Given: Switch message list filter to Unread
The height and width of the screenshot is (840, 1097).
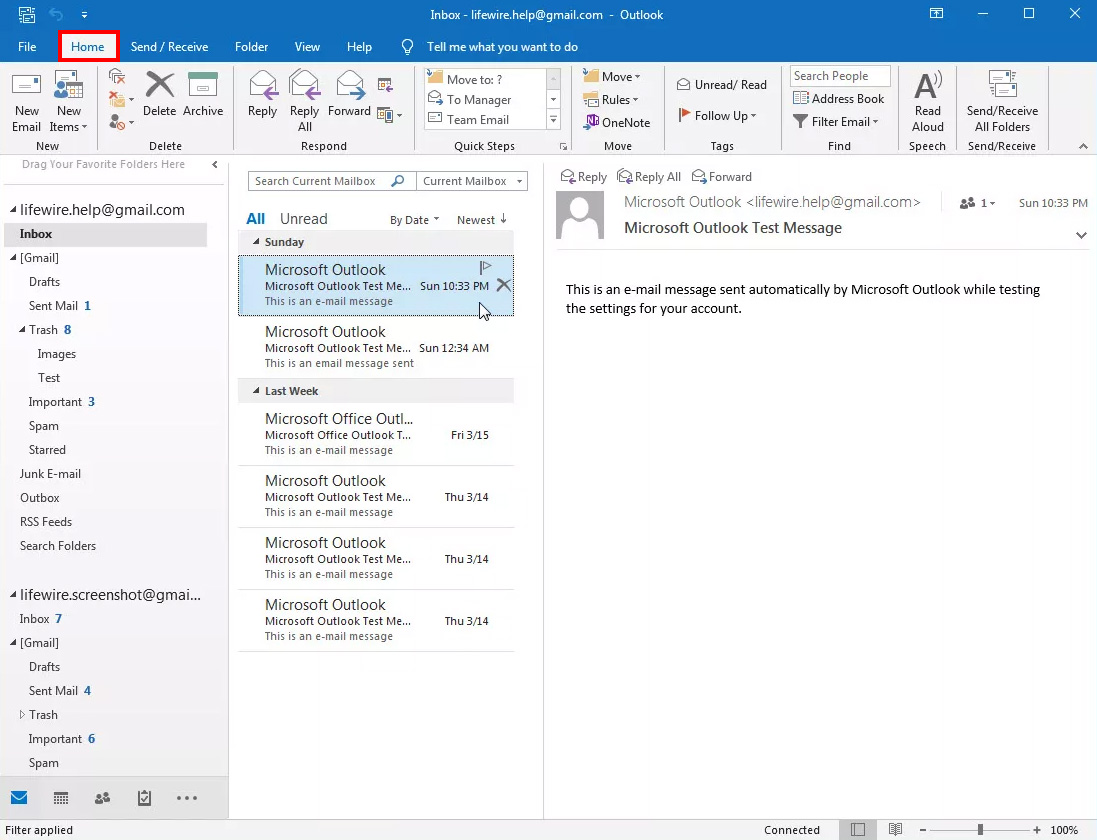Looking at the screenshot, I should (x=303, y=219).
